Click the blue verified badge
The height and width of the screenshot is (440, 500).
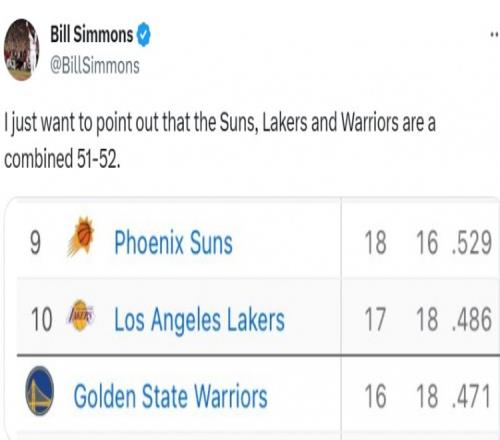point(143,35)
